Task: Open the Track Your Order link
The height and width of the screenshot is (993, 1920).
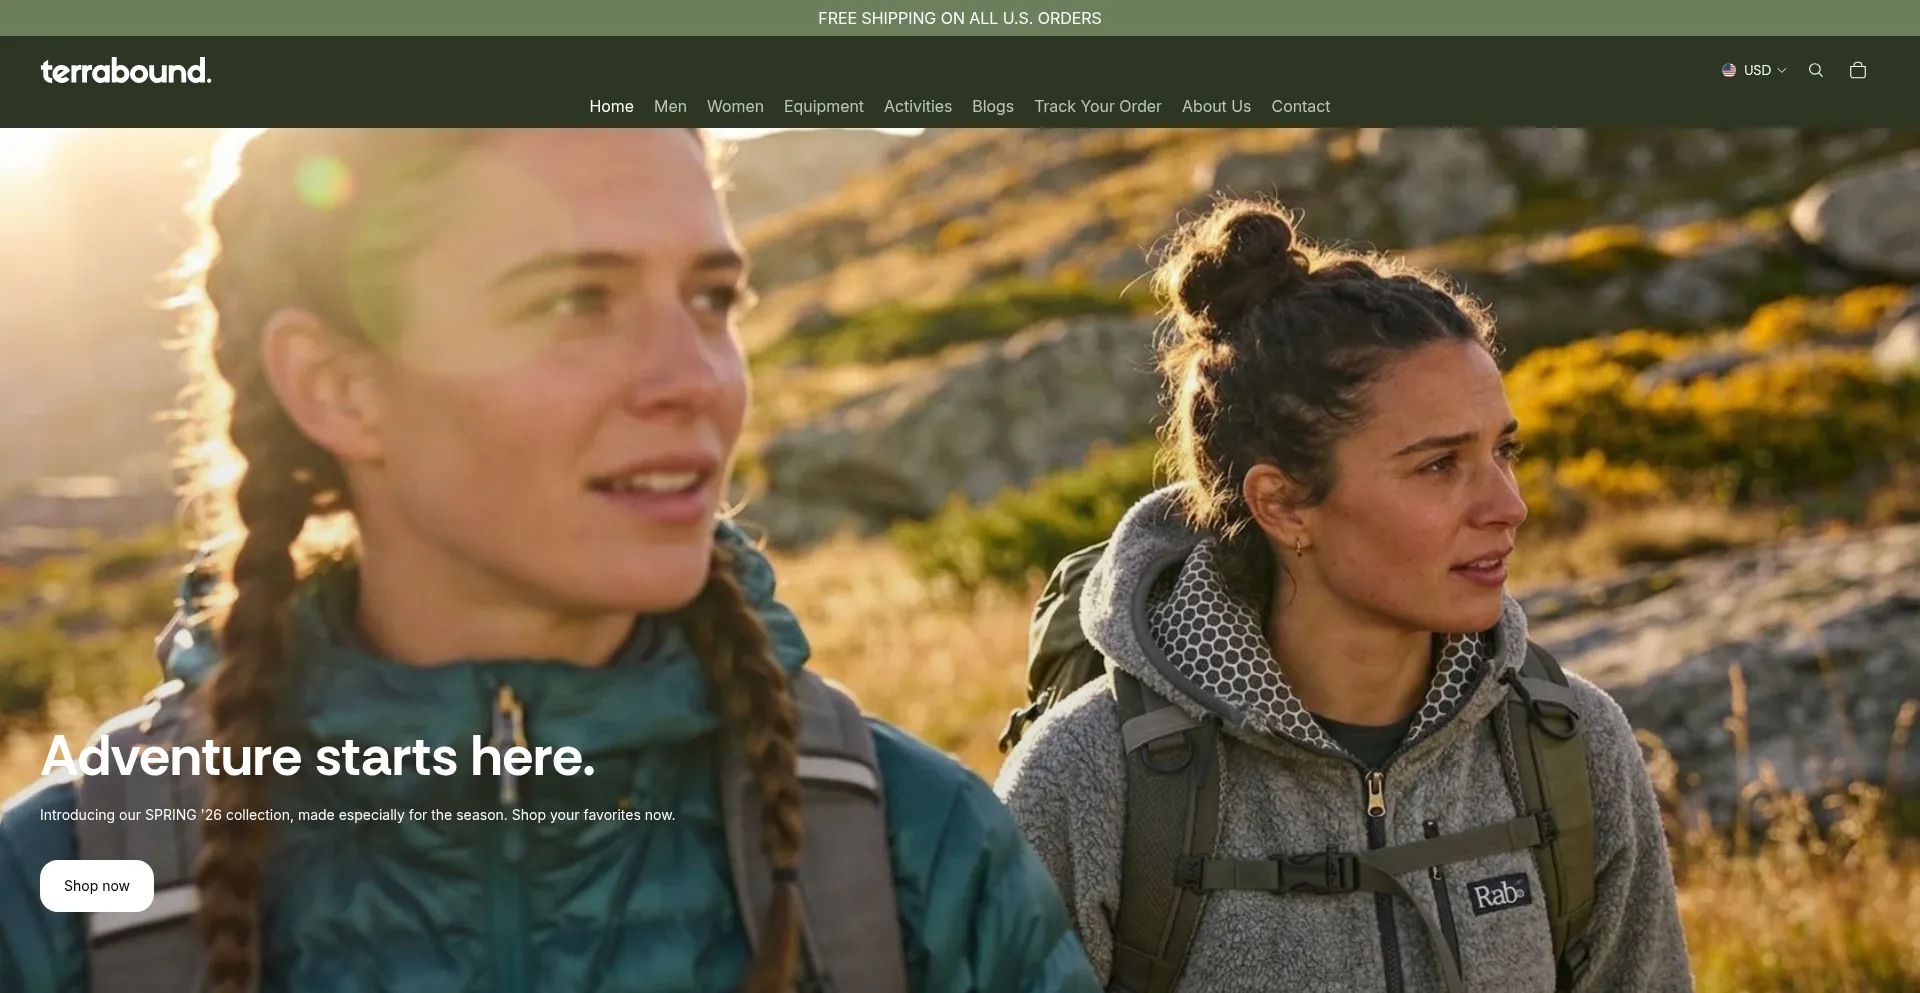Action: pyautogui.click(x=1098, y=106)
